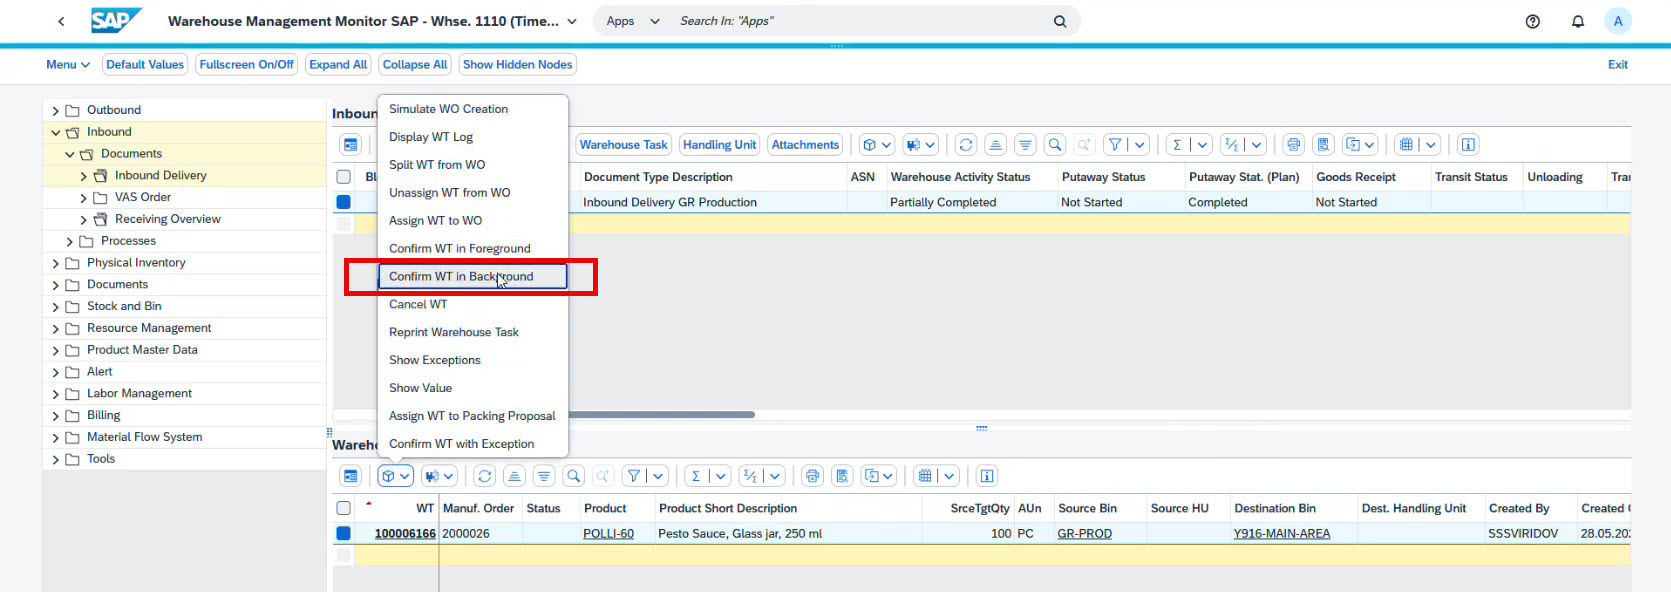Click the SAP logo
This screenshot has width=1671, height=592.
pos(116,21)
